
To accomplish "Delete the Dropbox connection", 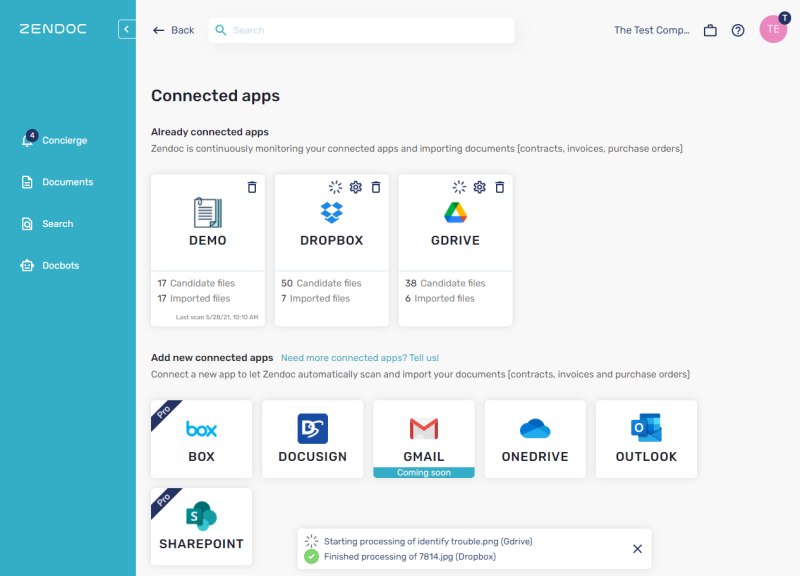I will pos(376,187).
